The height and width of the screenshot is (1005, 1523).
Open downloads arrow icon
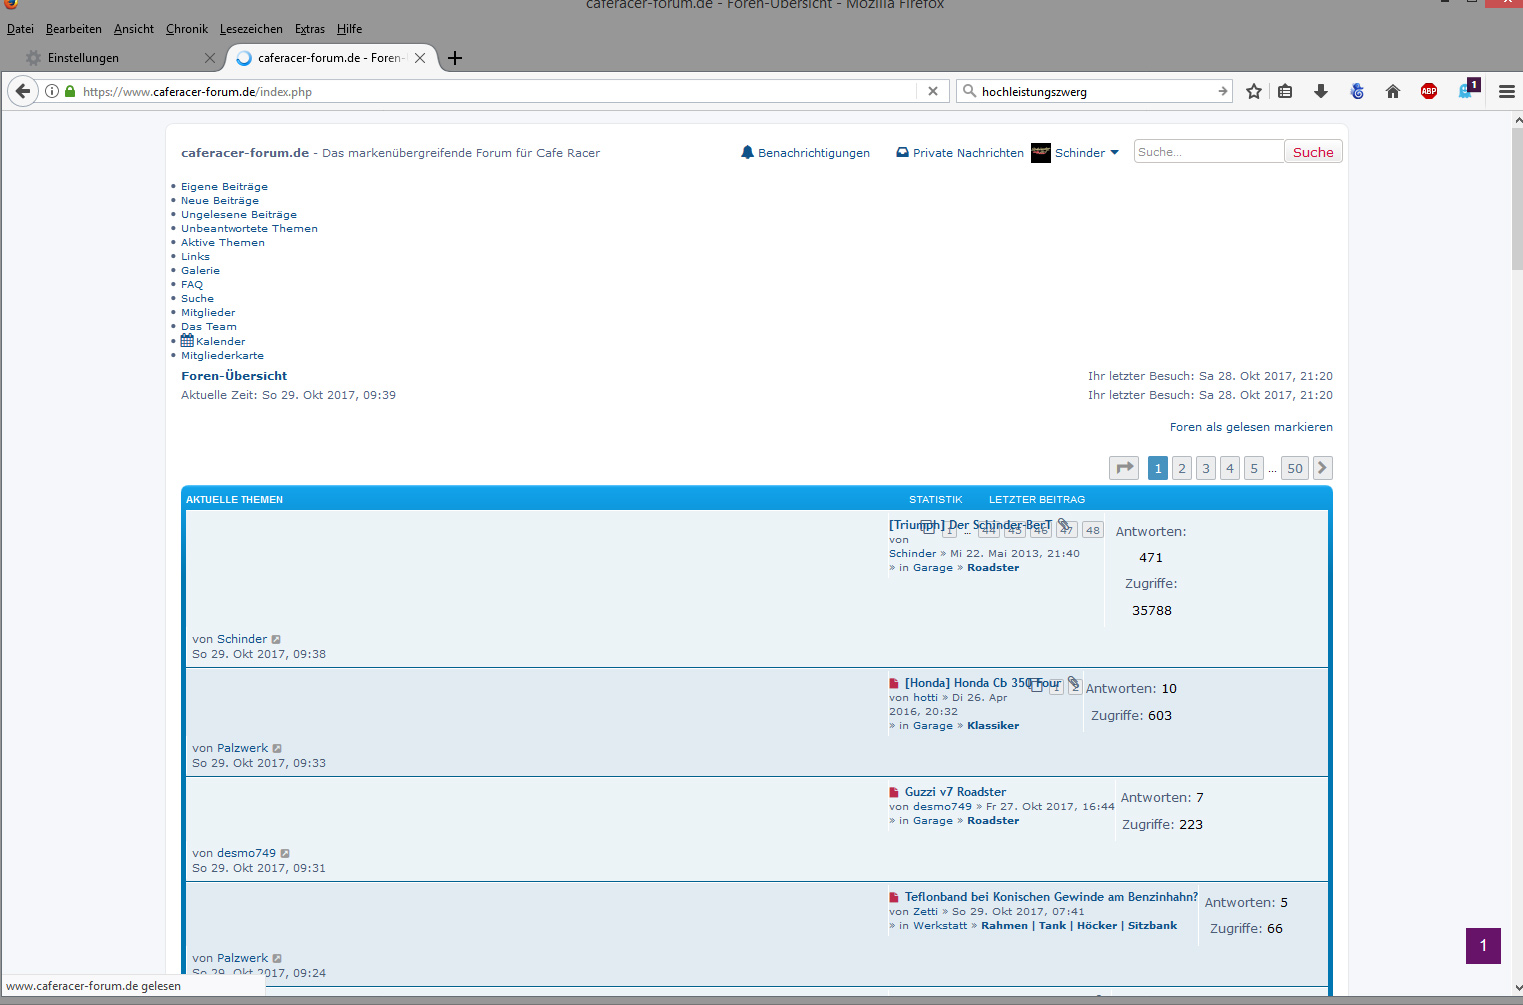(x=1321, y=91)
